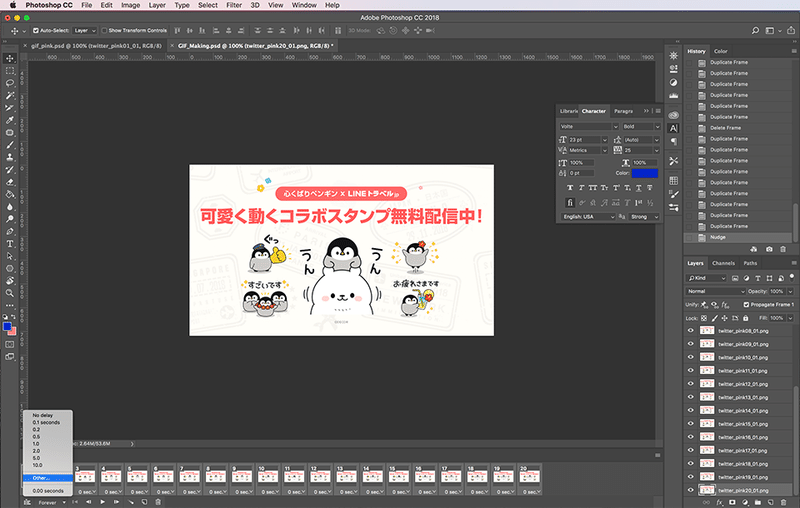Click Underline style in Character panel
This screenshot has height=508, width=800.
tap(639, 188)
